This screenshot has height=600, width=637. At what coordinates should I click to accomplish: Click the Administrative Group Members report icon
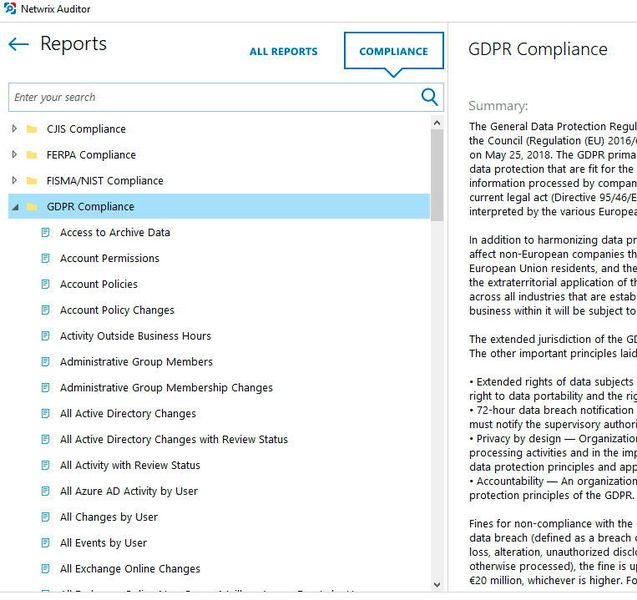pyautogui.click(x=46, y=362)
